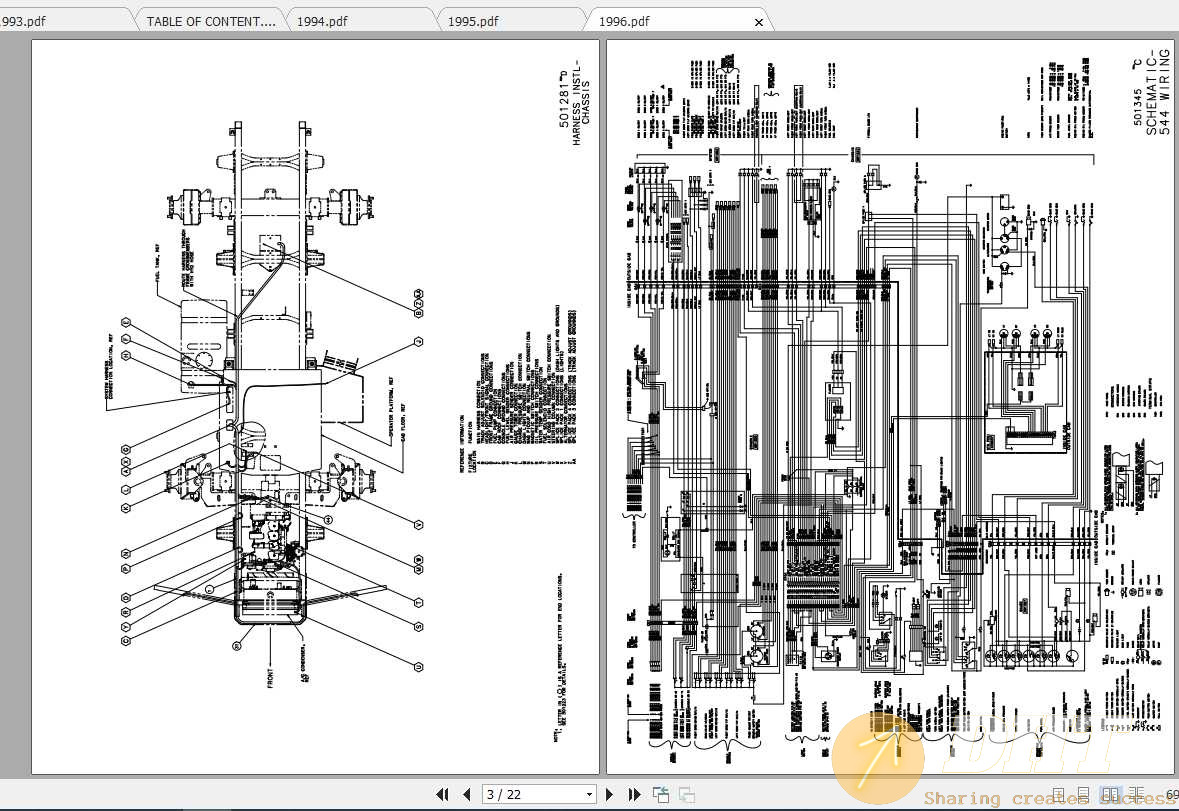This screenshot has height=811, width=1179.
Task: Go to the previous page
Action: point(467,794)
